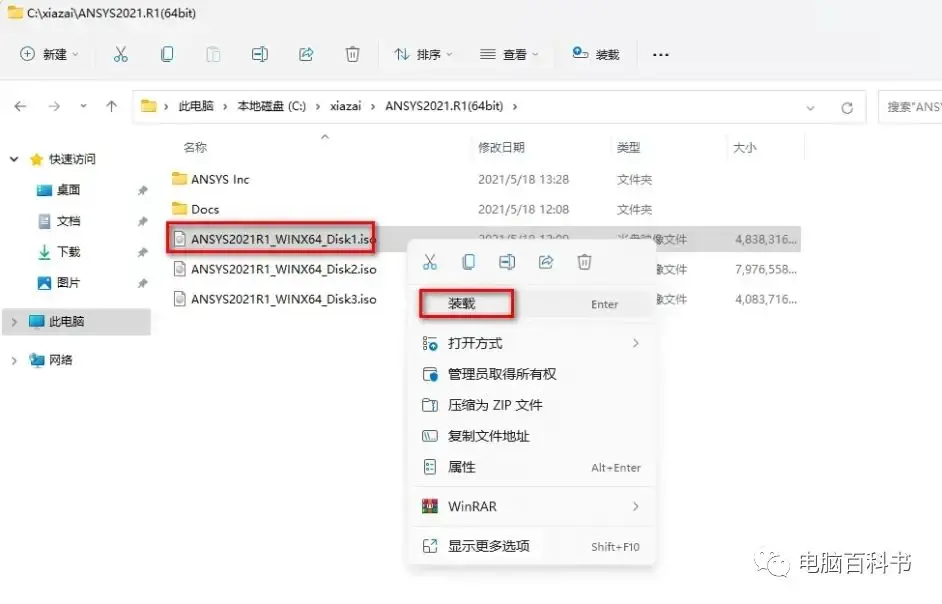The image size is (942, 604).
Task: Sort by the 修改日期 column header
Action: 502,148
